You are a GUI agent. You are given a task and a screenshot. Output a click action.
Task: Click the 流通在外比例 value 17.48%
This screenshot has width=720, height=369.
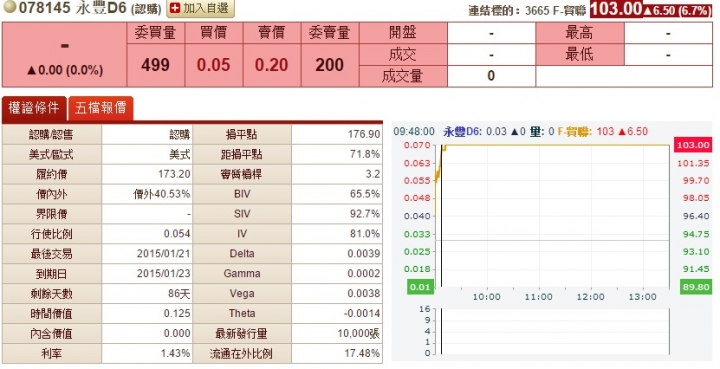coord(362,353)
